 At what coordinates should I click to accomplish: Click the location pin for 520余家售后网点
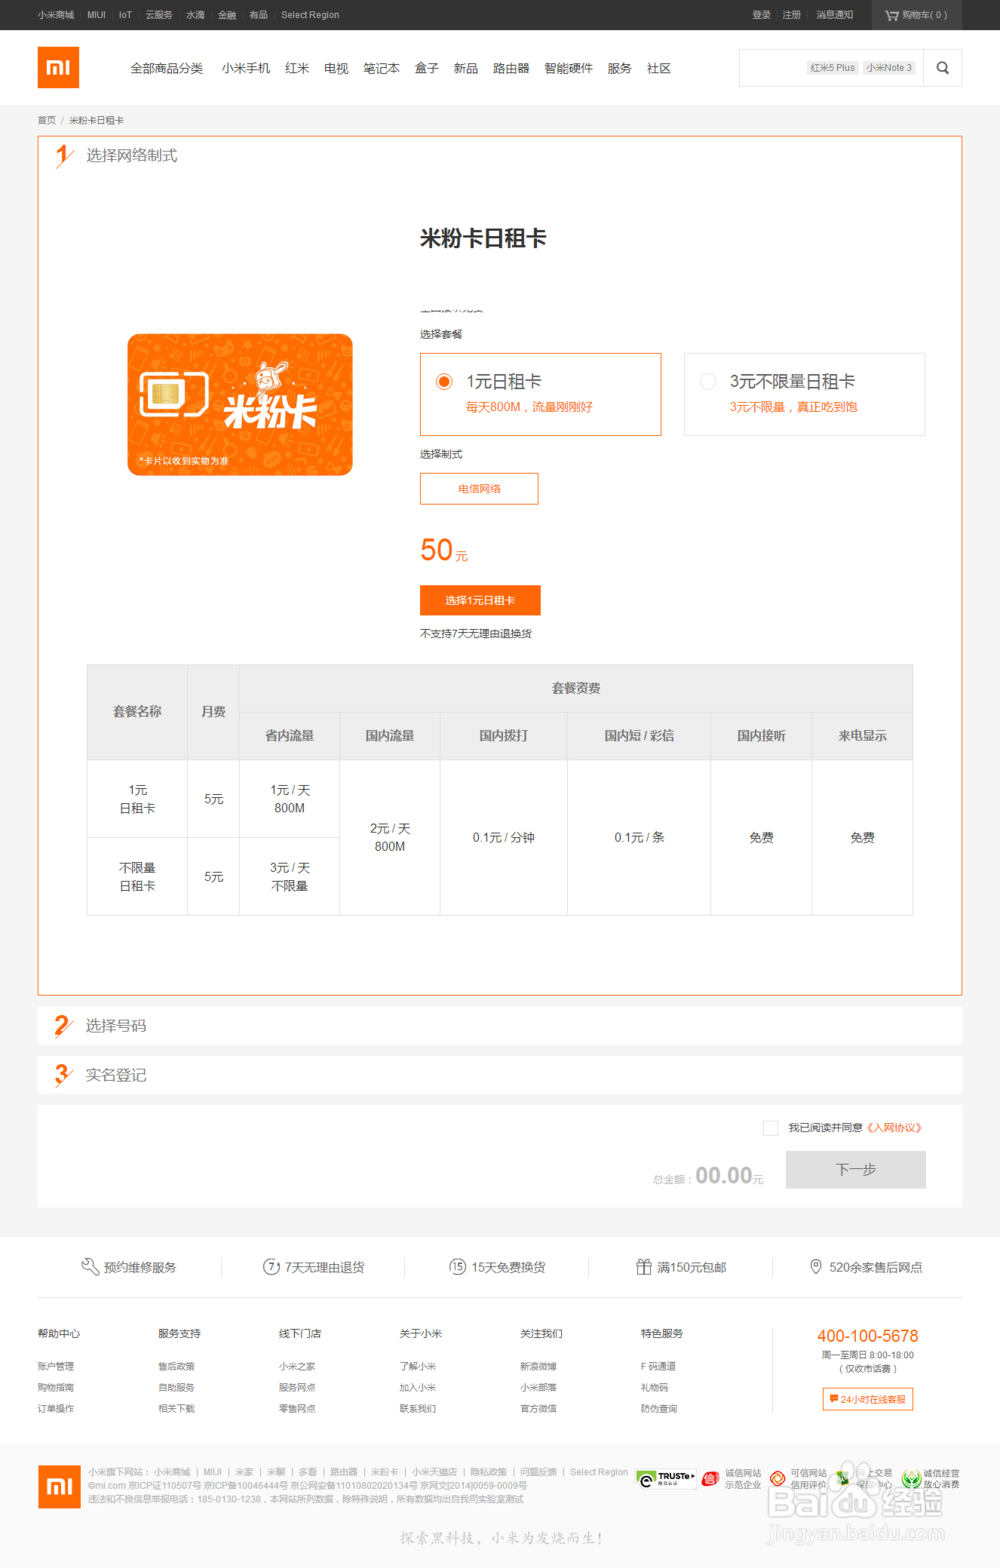816,1266
